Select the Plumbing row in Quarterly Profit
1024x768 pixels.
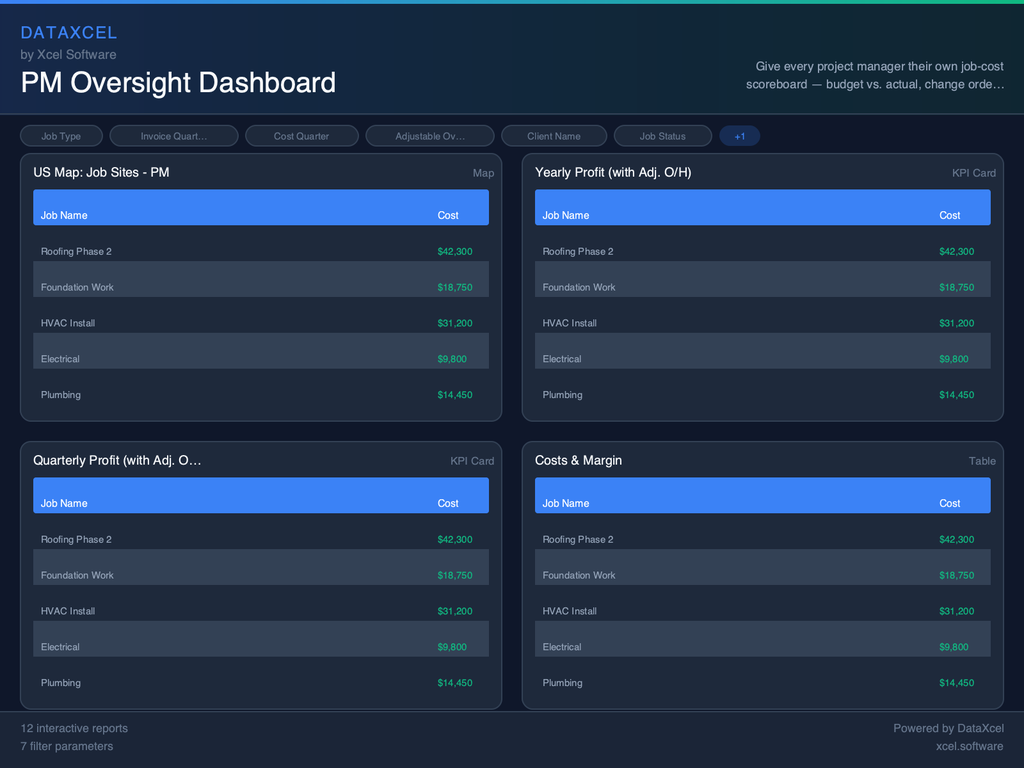pyautogui.click(x=260, y=683)
